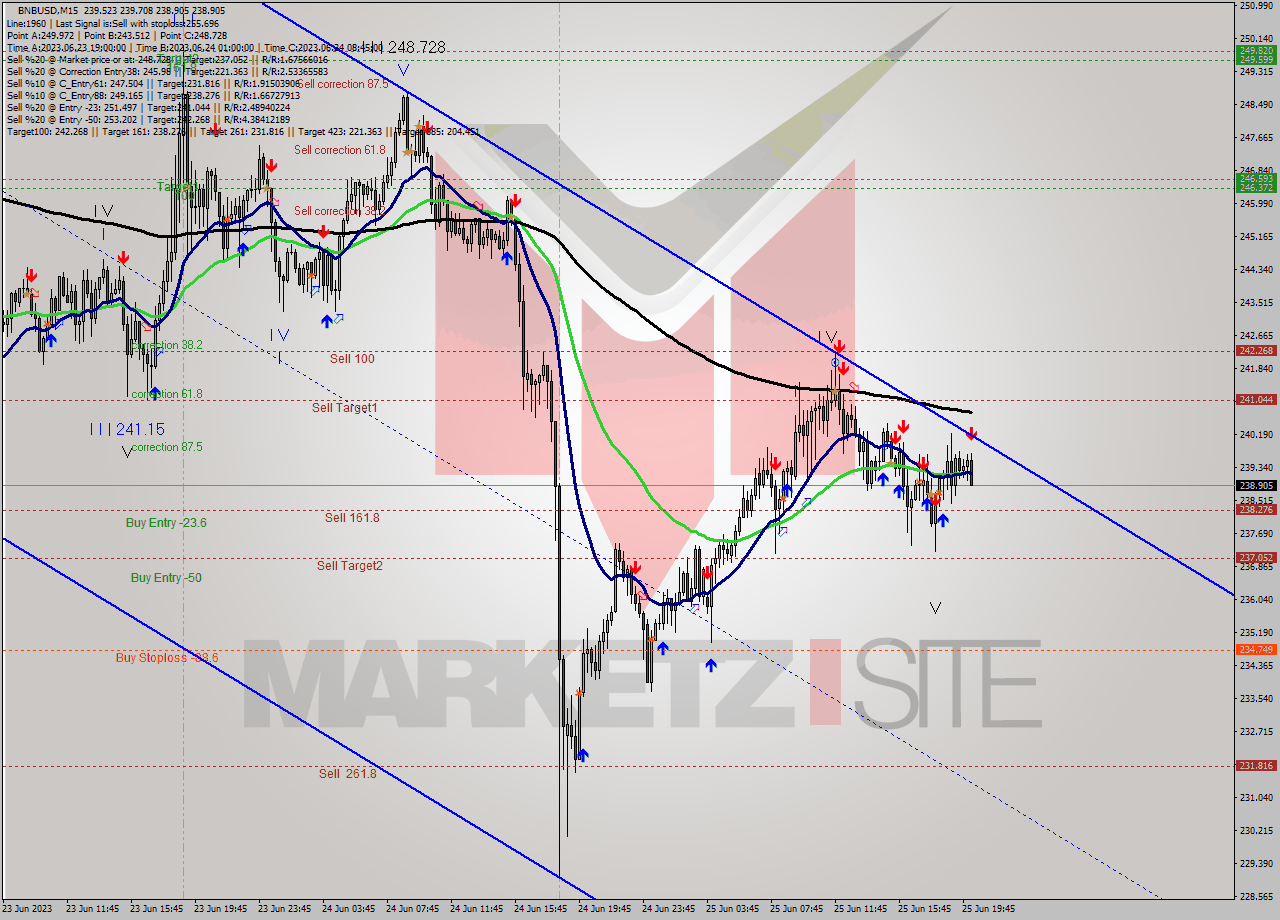
Task: Click the '24 Jun 03:45' time label
Action: 349,909
